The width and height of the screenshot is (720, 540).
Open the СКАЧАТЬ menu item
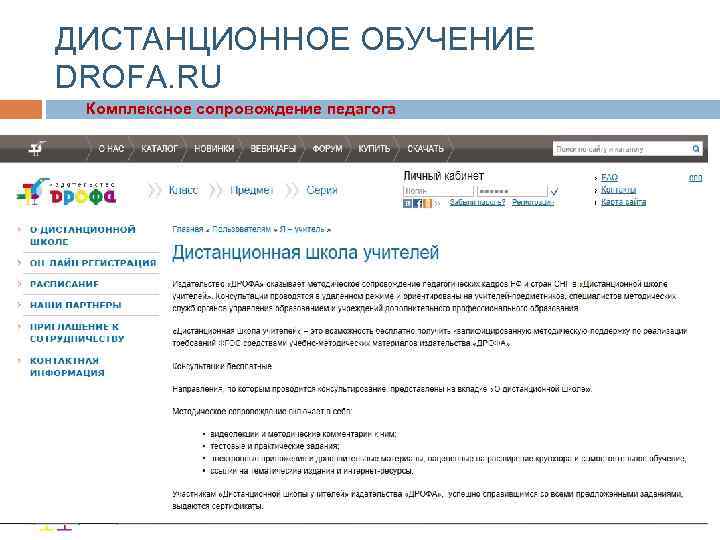click(x=426, y=149)
